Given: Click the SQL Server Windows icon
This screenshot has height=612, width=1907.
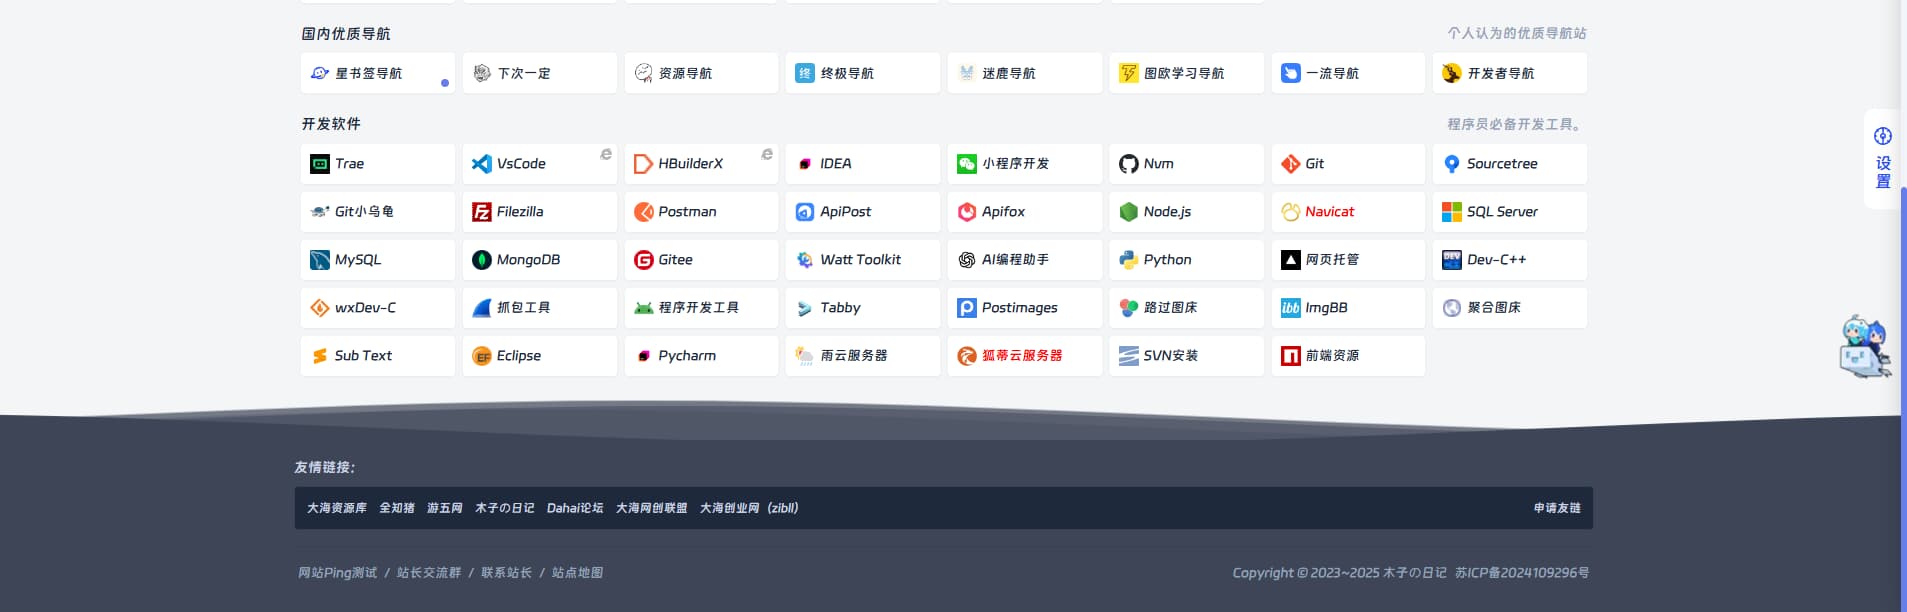Looking at the screenshot, I should point(1452,212).
